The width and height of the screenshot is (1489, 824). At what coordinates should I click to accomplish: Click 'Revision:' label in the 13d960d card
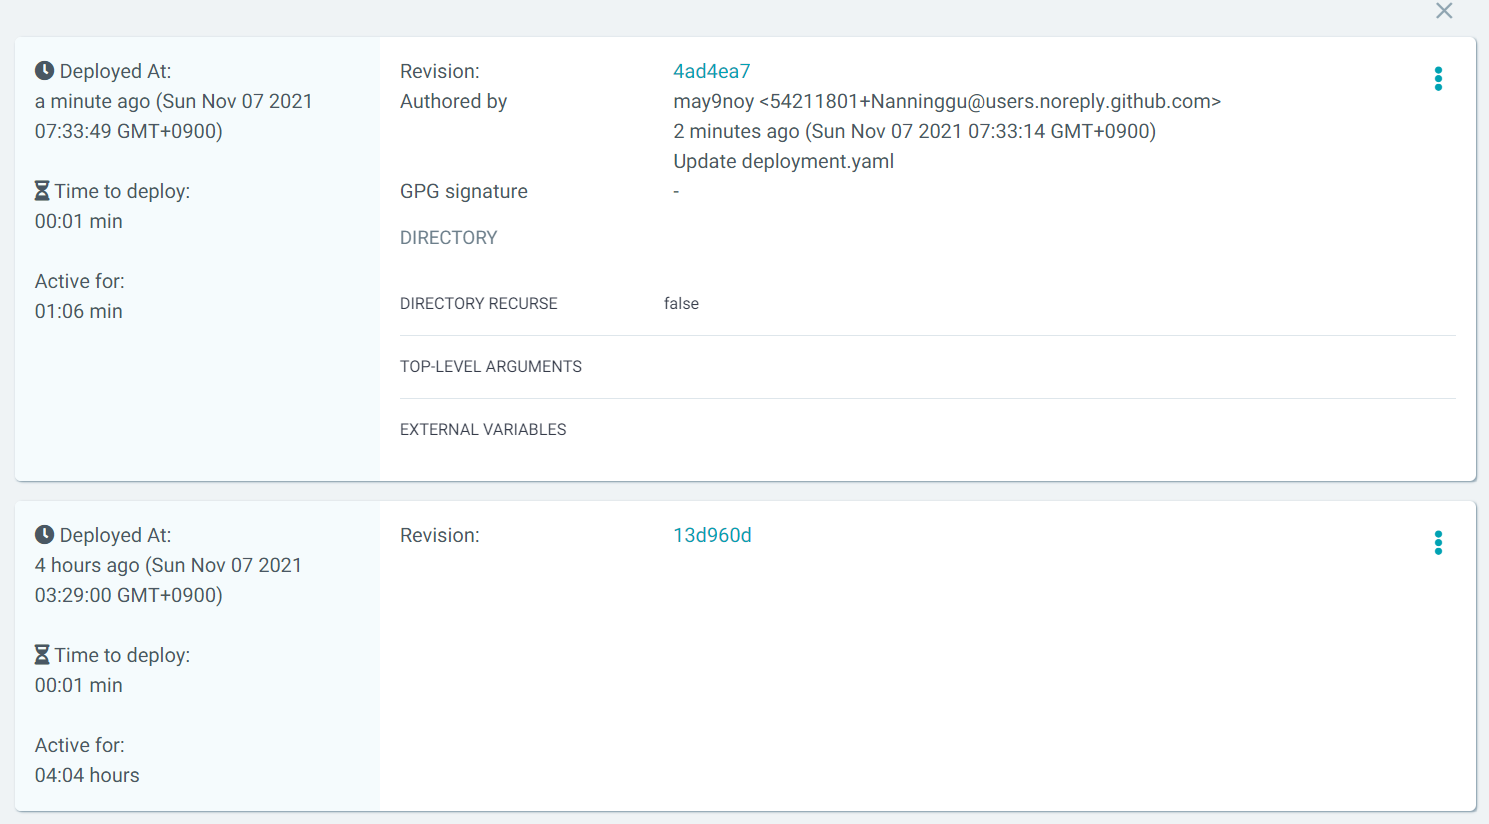(x=440, y=535)
